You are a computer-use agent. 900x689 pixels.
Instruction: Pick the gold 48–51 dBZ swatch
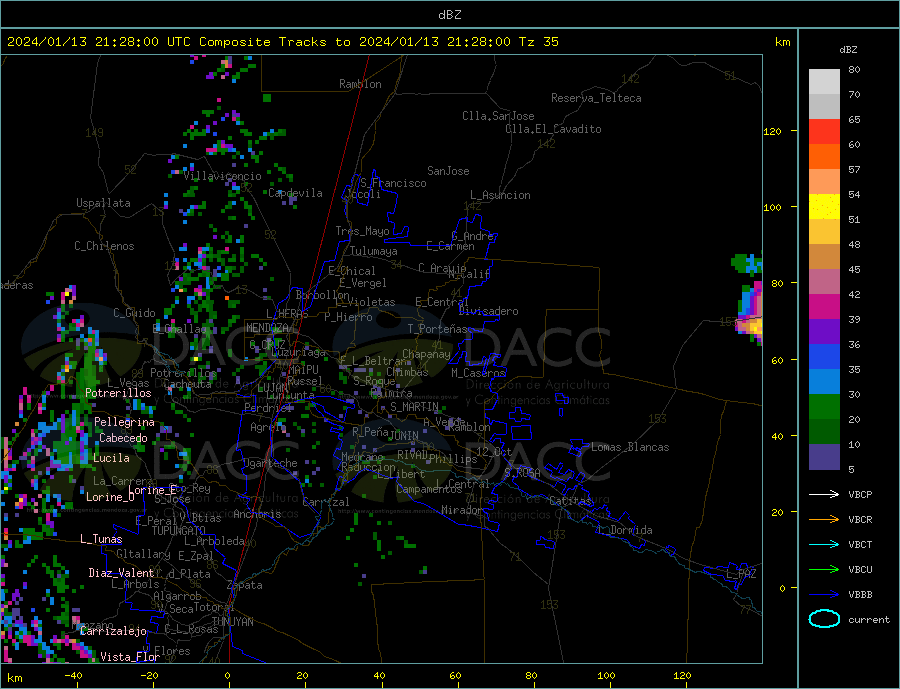tap(824, 231)
